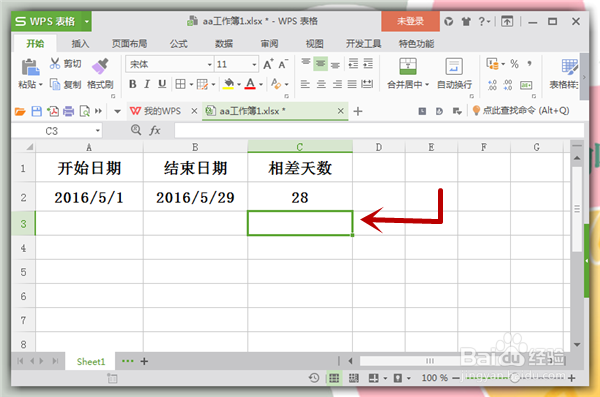Screen dimensions: 600x397
Task: Click the Merge and Center icon
Action: coord(408,67)
